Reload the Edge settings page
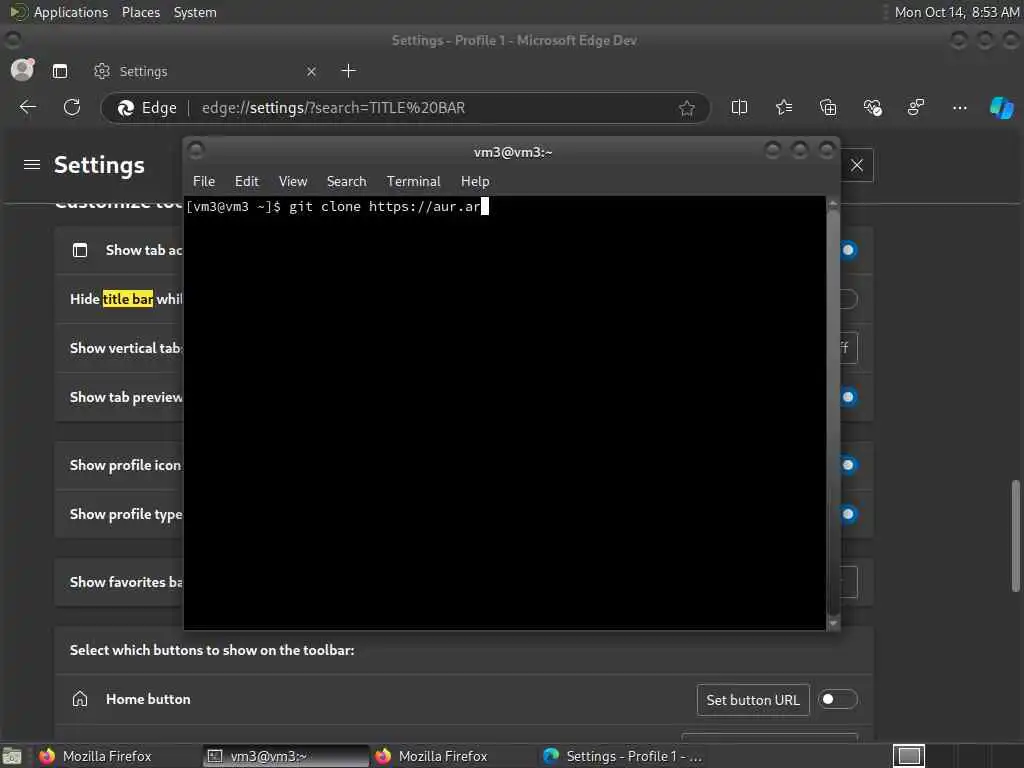The image size is (1024, 768). 72,107
